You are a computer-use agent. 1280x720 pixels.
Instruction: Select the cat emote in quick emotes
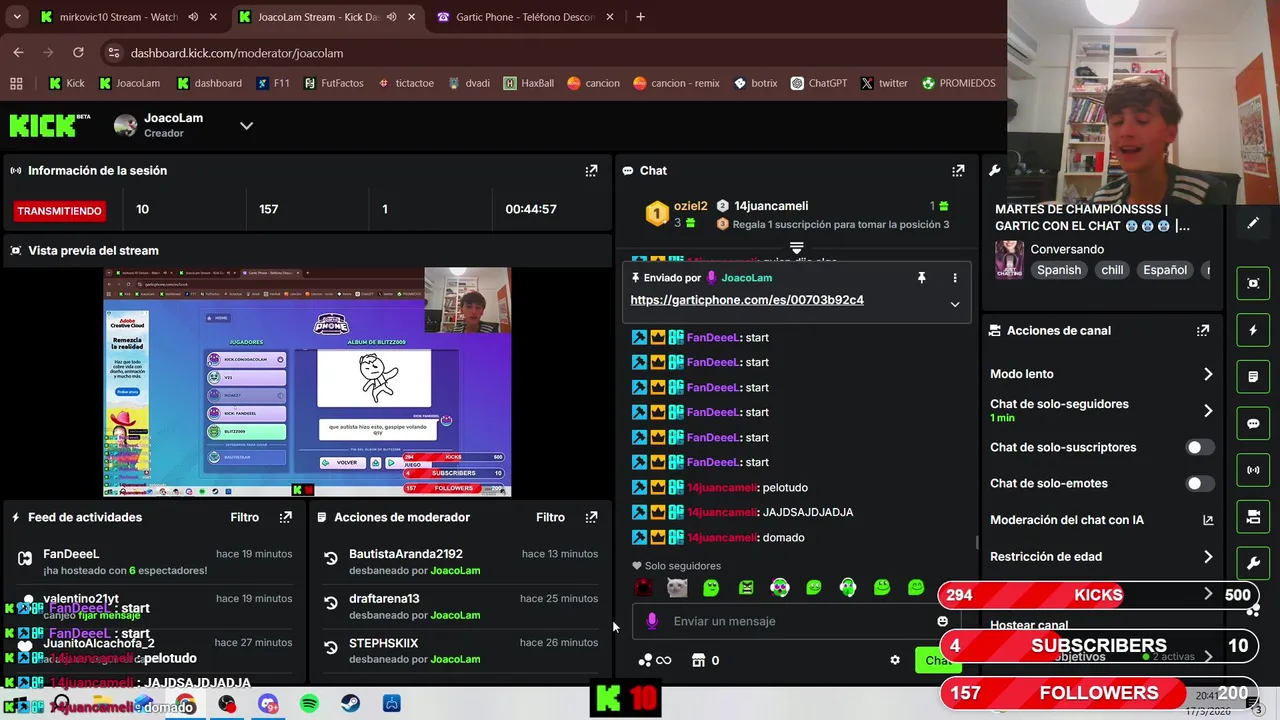click(677, 588)
